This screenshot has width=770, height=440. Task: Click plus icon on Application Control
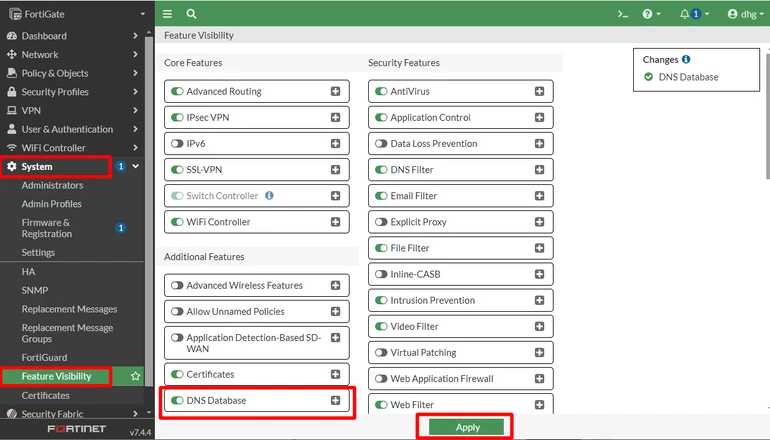point(539,117)
